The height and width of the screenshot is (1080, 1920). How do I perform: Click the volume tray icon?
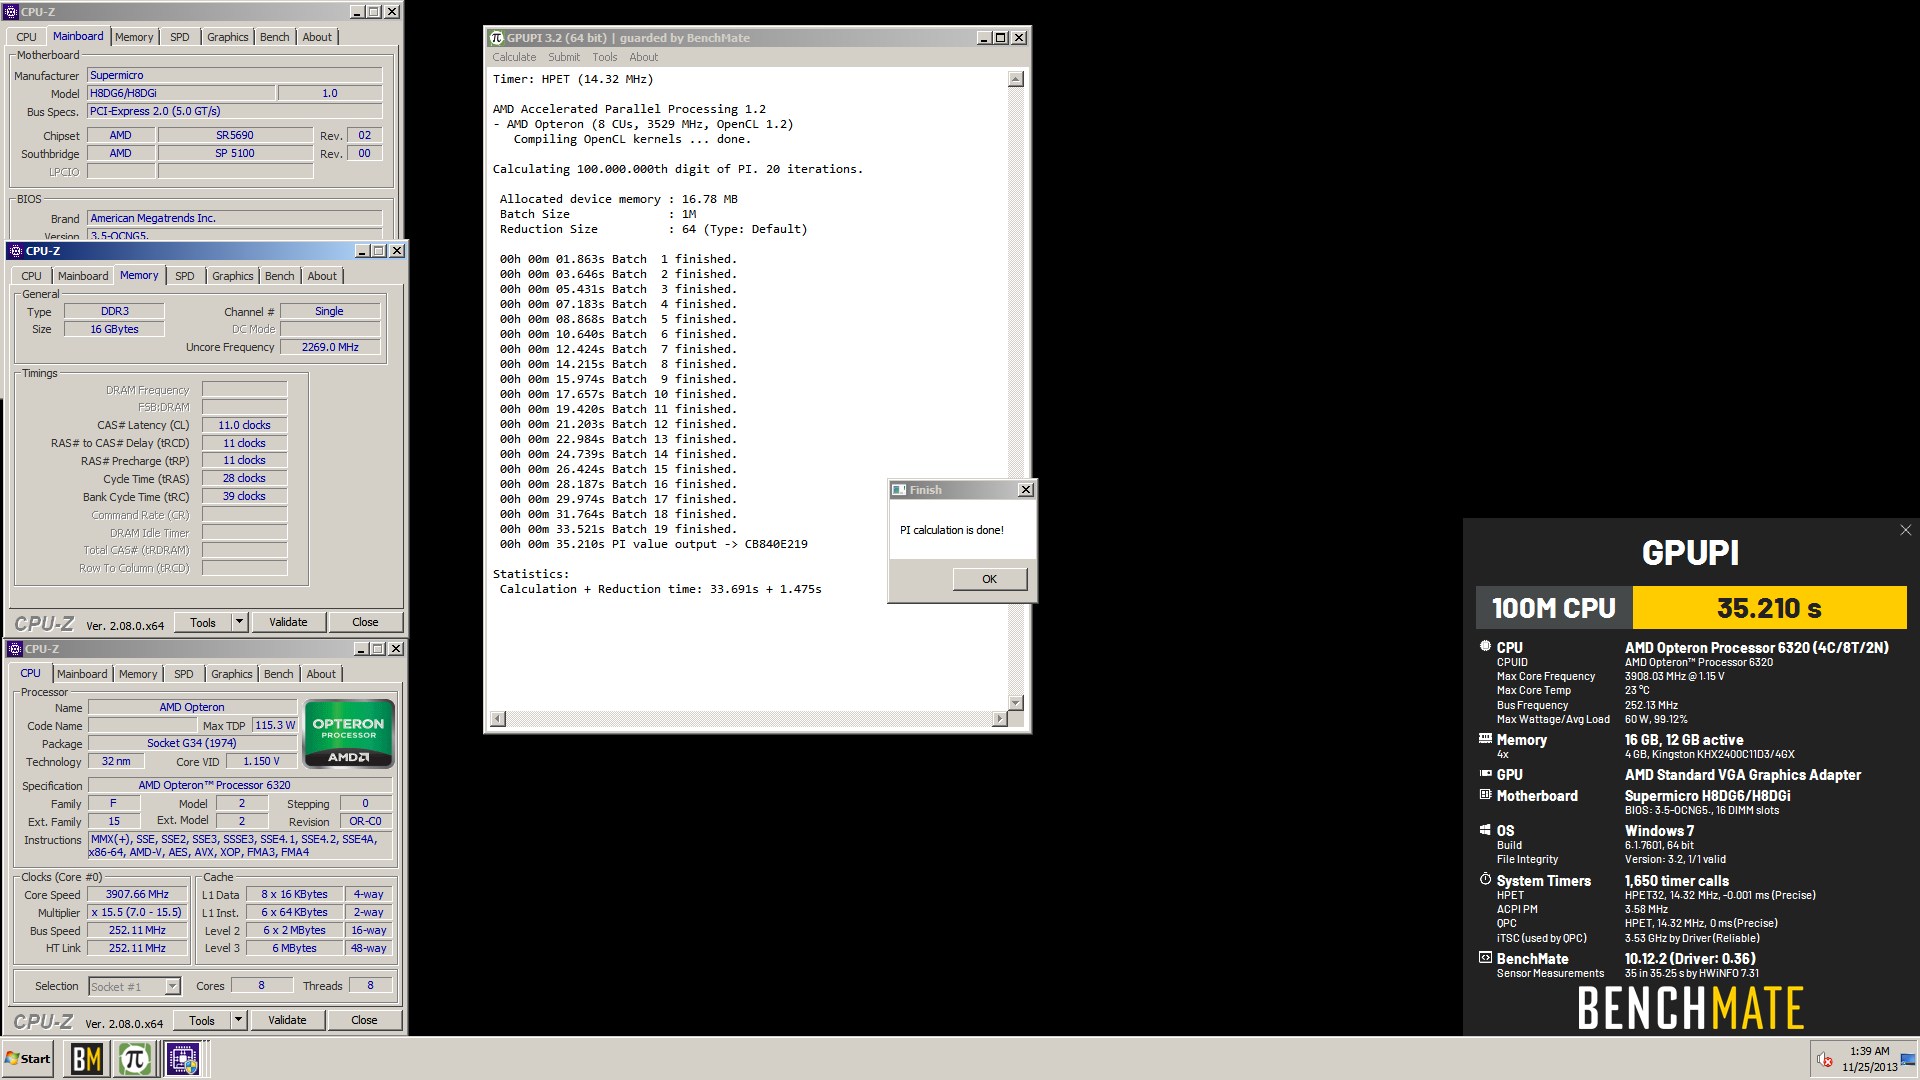tap(1824, 1060)
